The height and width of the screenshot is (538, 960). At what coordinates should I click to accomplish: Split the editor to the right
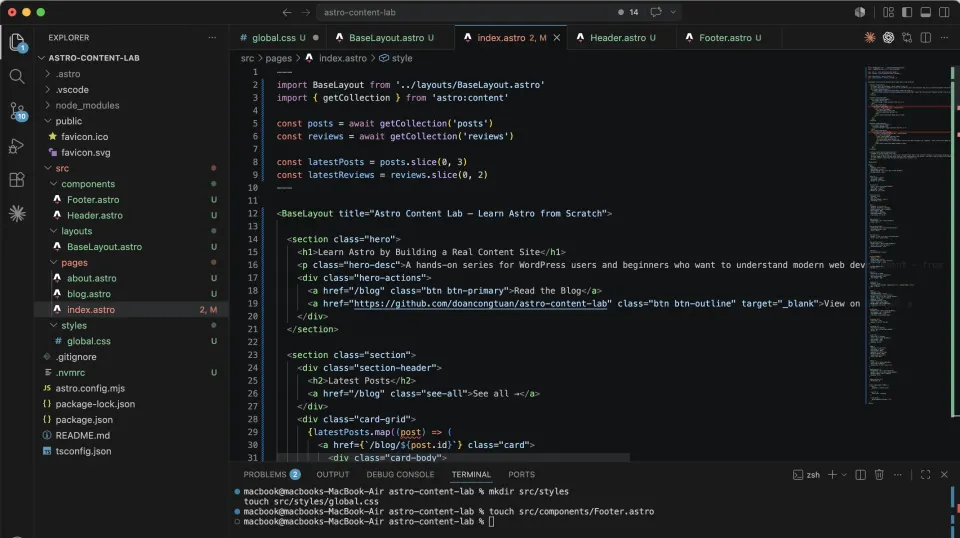pos(926,38)
